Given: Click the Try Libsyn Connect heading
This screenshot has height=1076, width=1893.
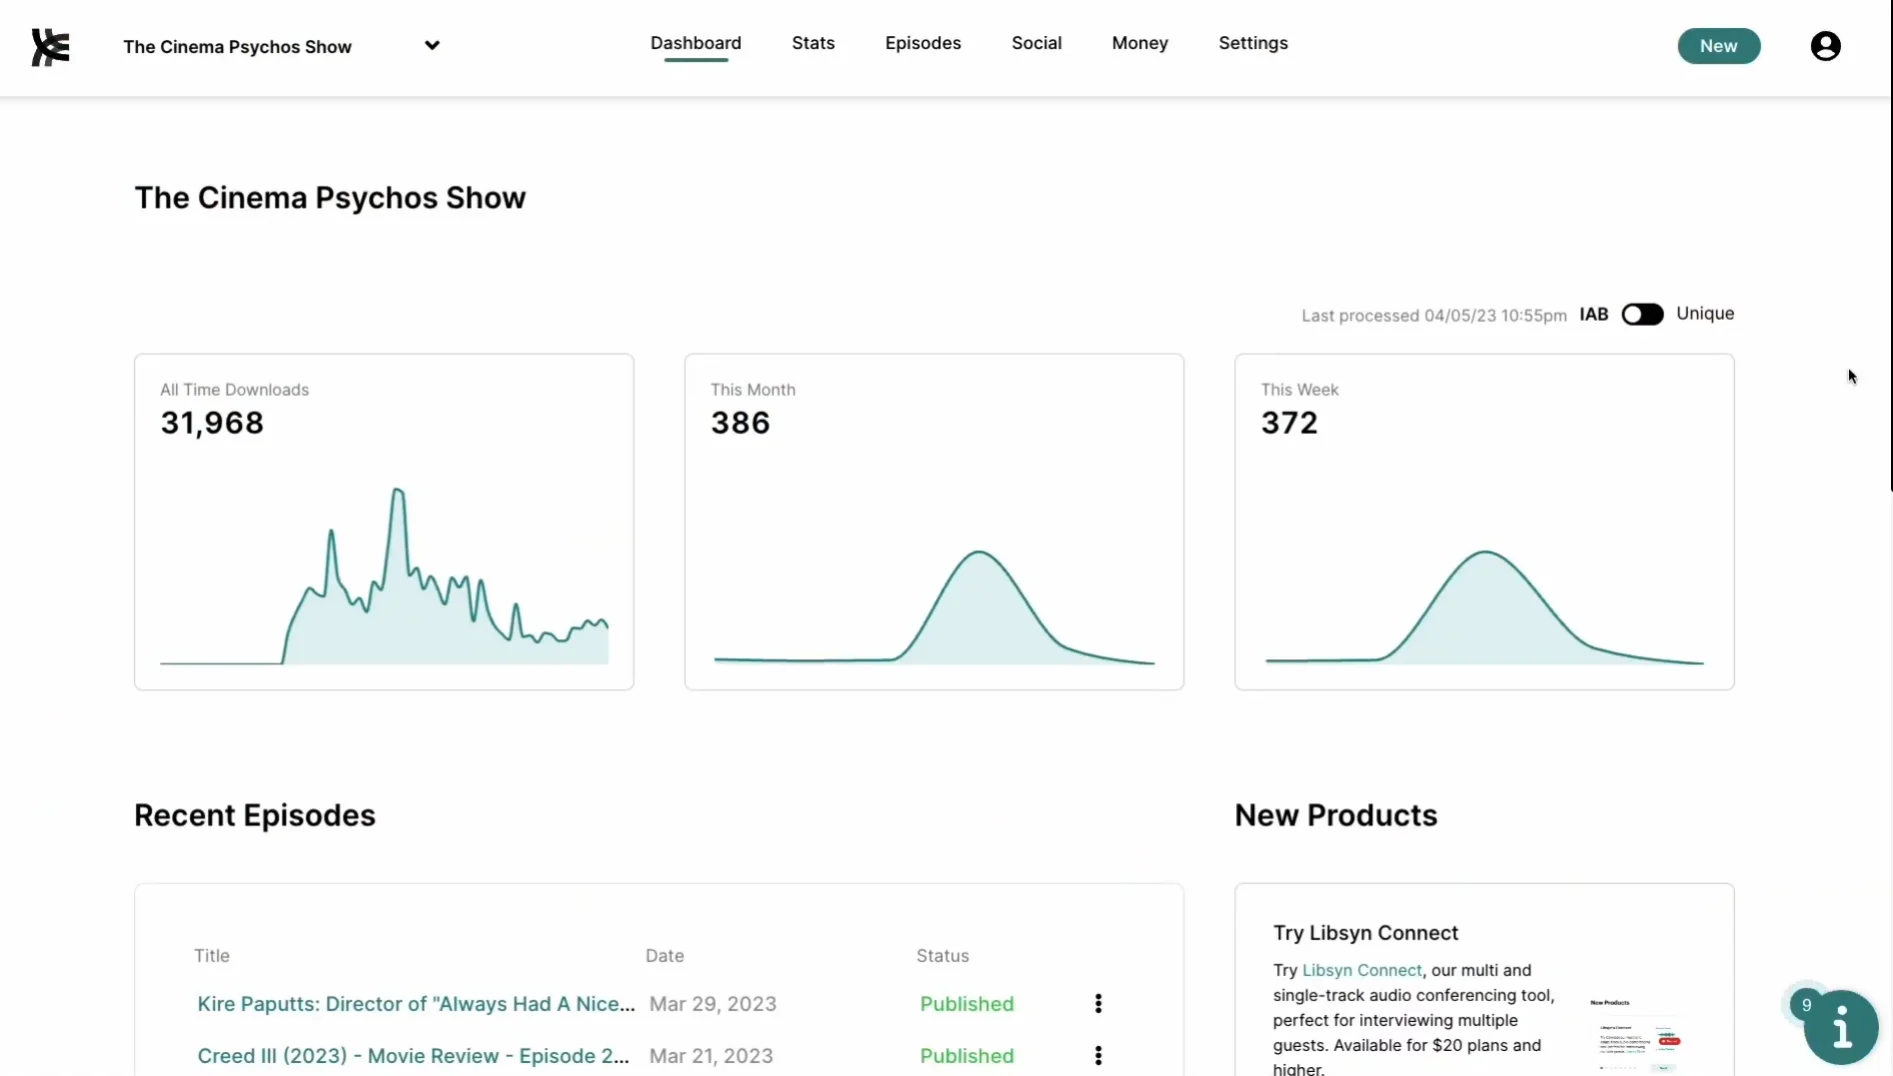Looking at the screenshot, I should (1365, 932).
